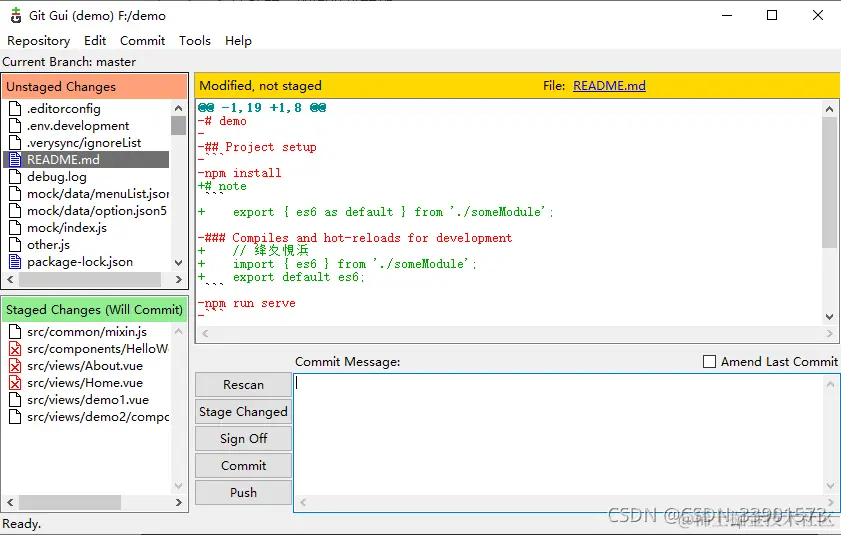Click diff view scroll down arrow
The image size is (841, 535).
click(x=829, y=317)
